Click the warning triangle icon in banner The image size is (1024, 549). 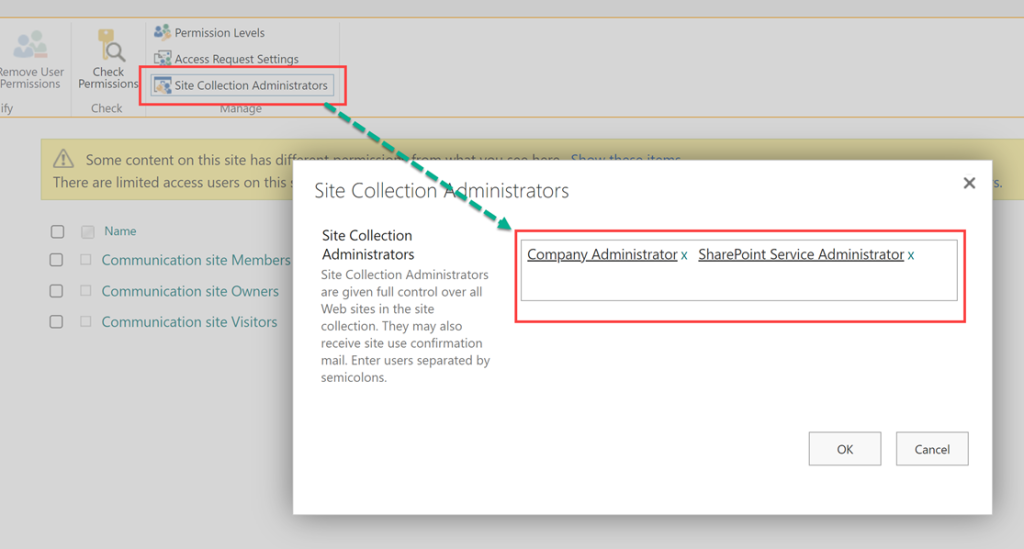63,159
